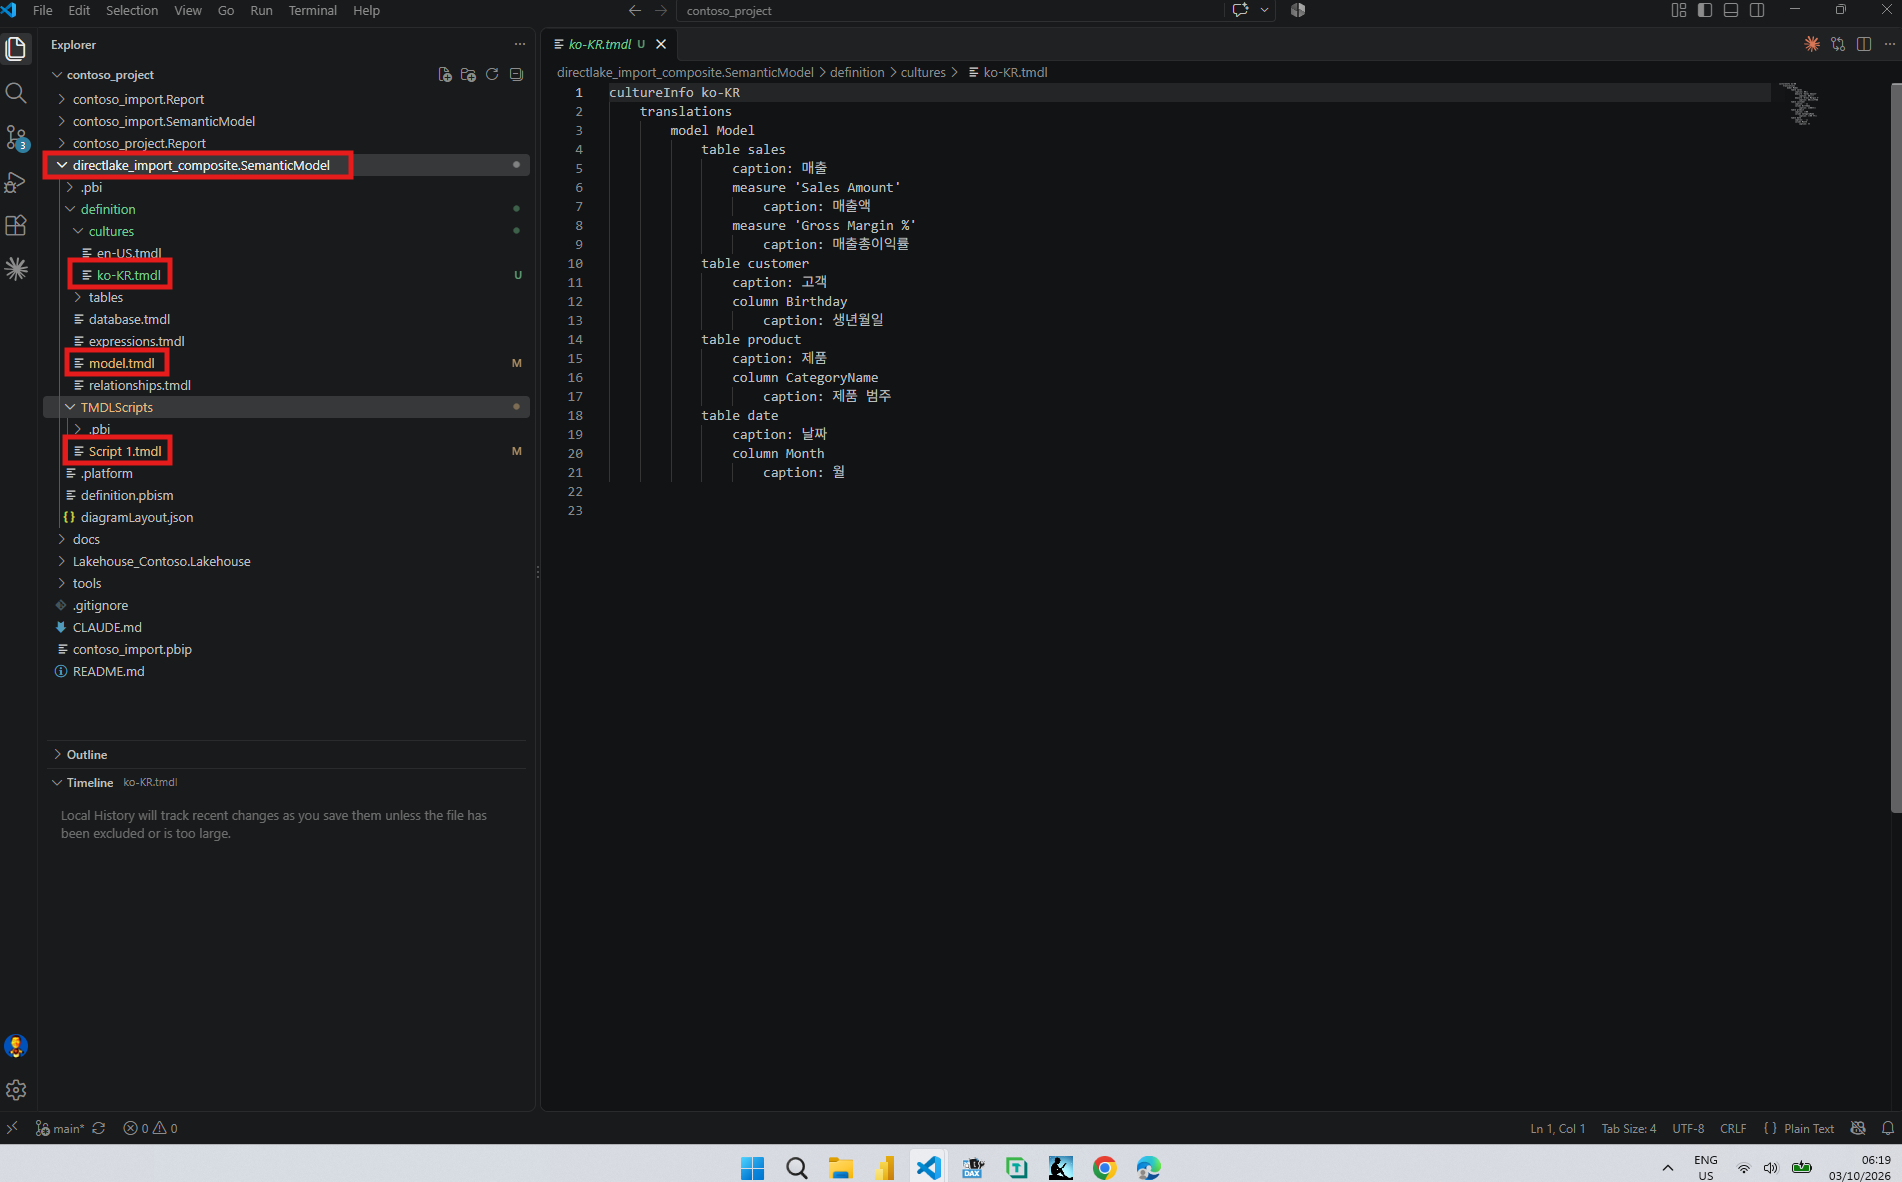Toggle the Panel layout button
1902x1182 pixels.
coord(1731,10)
